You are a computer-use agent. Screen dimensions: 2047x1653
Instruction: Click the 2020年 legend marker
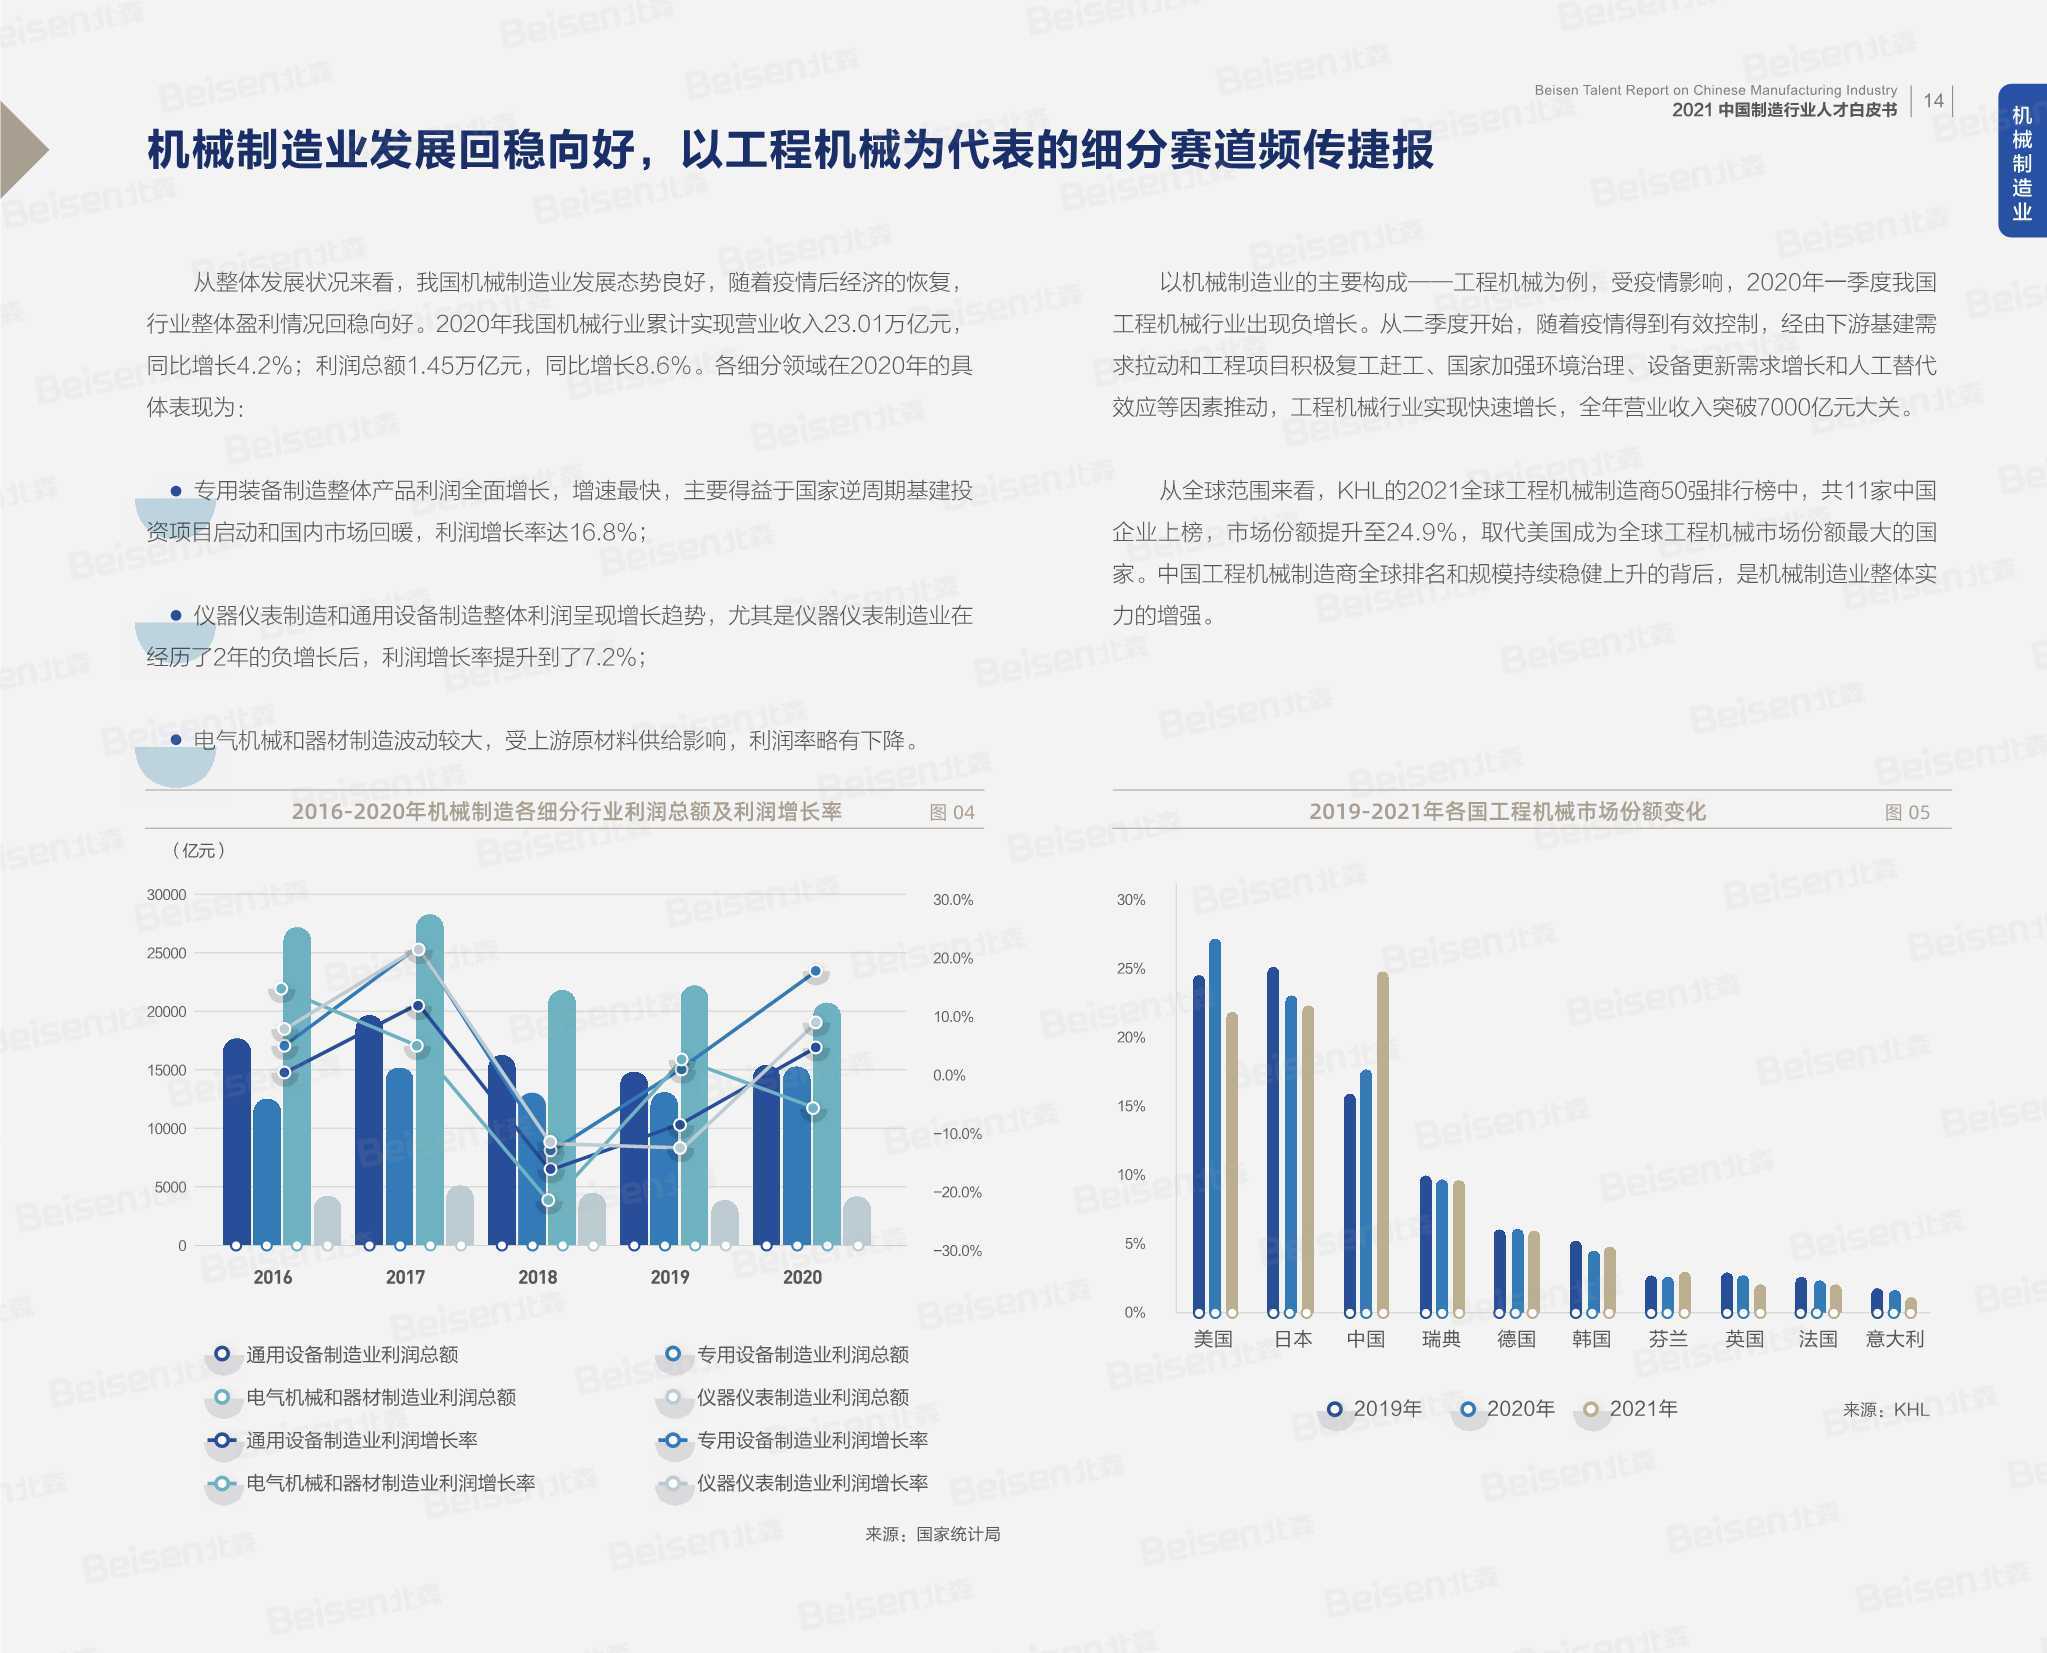pyautogui.click(x=1468, y=1409)
